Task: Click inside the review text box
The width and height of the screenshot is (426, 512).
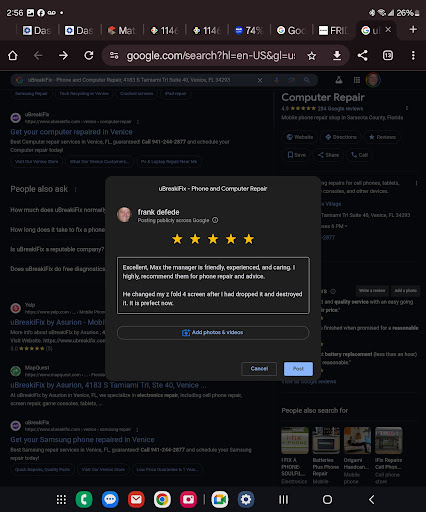Action: (213, 285)
